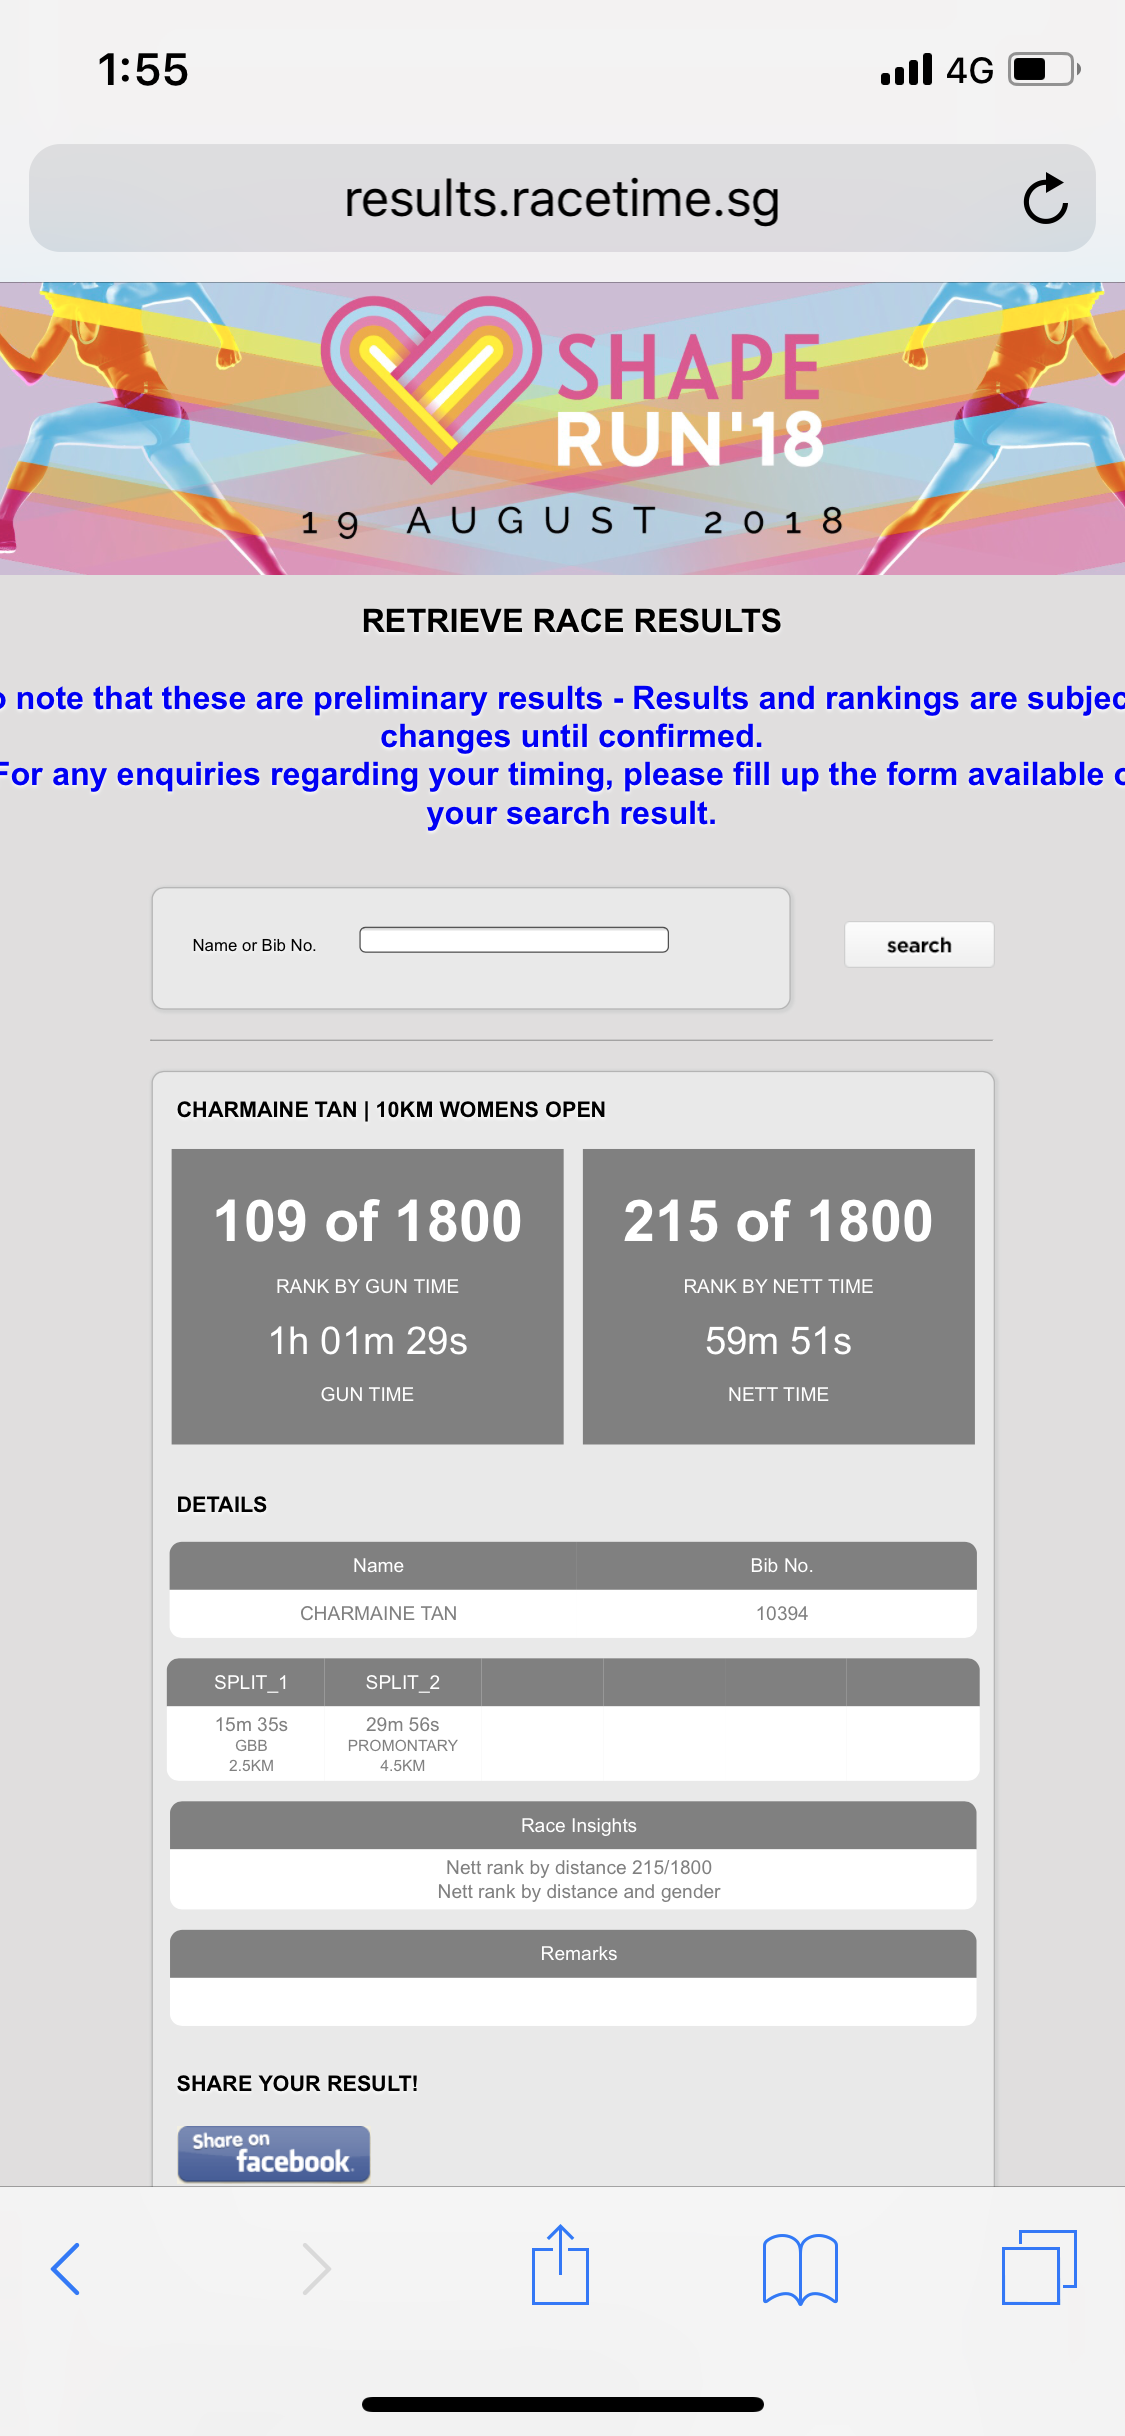Tap the Shape Run'18 banner image
Viewport: 1125px width, 2436px height.
point(562,428)
